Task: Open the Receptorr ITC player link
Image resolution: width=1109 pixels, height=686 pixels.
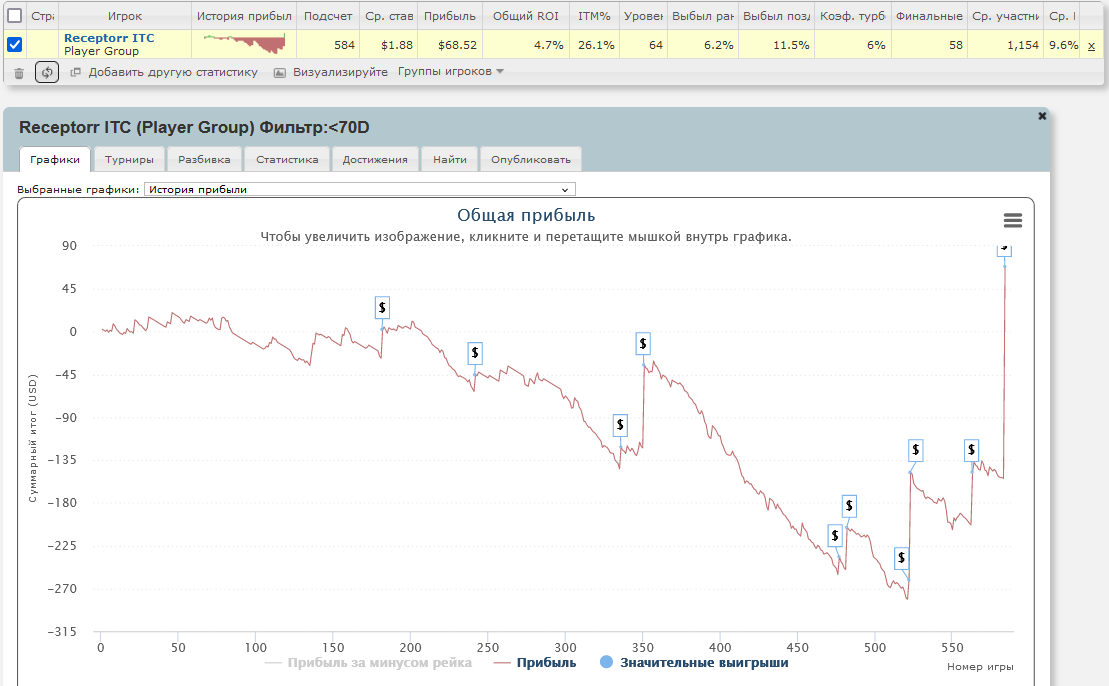Action: [109, 38]
